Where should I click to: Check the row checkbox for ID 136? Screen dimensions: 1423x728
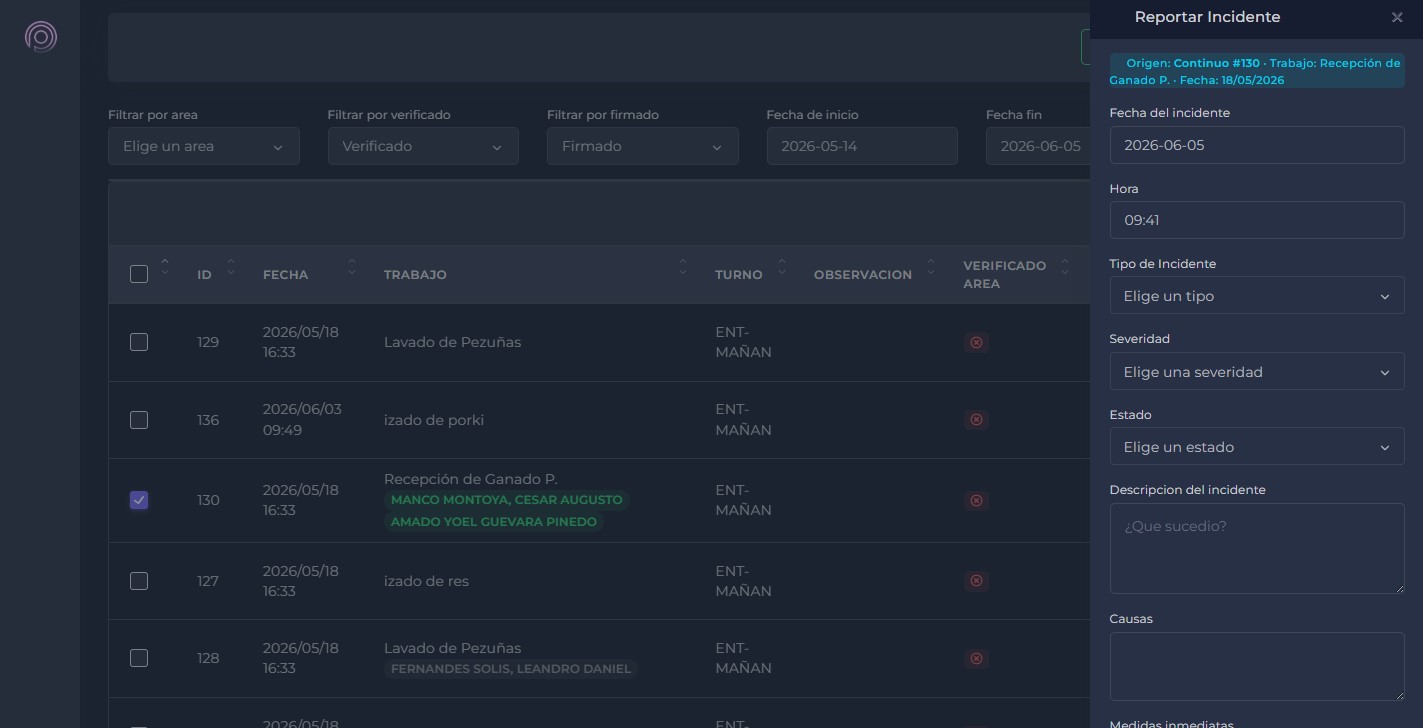pyautogui.click(x=139, y=420)
